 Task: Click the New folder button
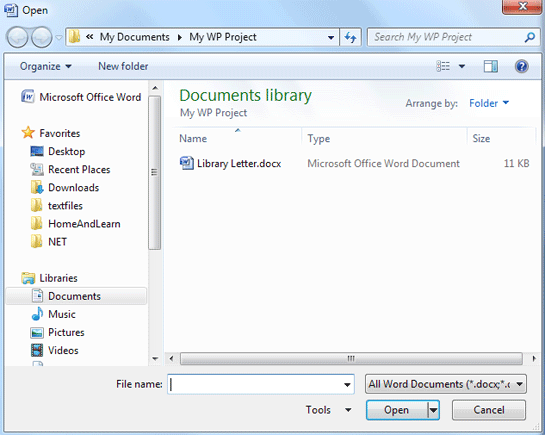click(123, 66)
